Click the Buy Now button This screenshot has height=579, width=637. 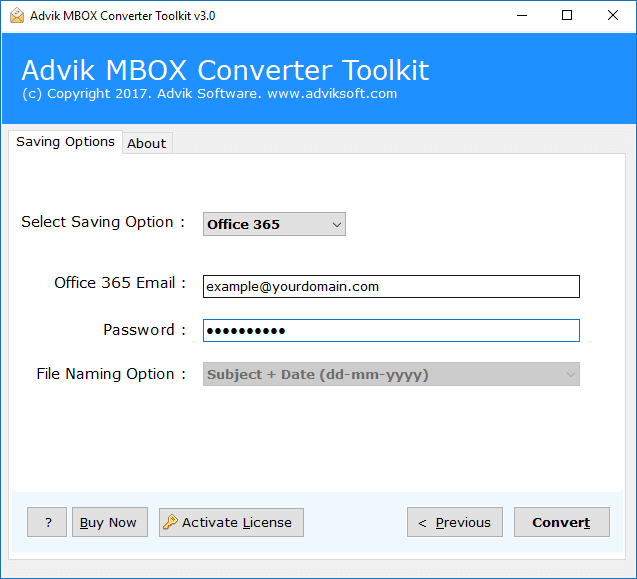110,522
